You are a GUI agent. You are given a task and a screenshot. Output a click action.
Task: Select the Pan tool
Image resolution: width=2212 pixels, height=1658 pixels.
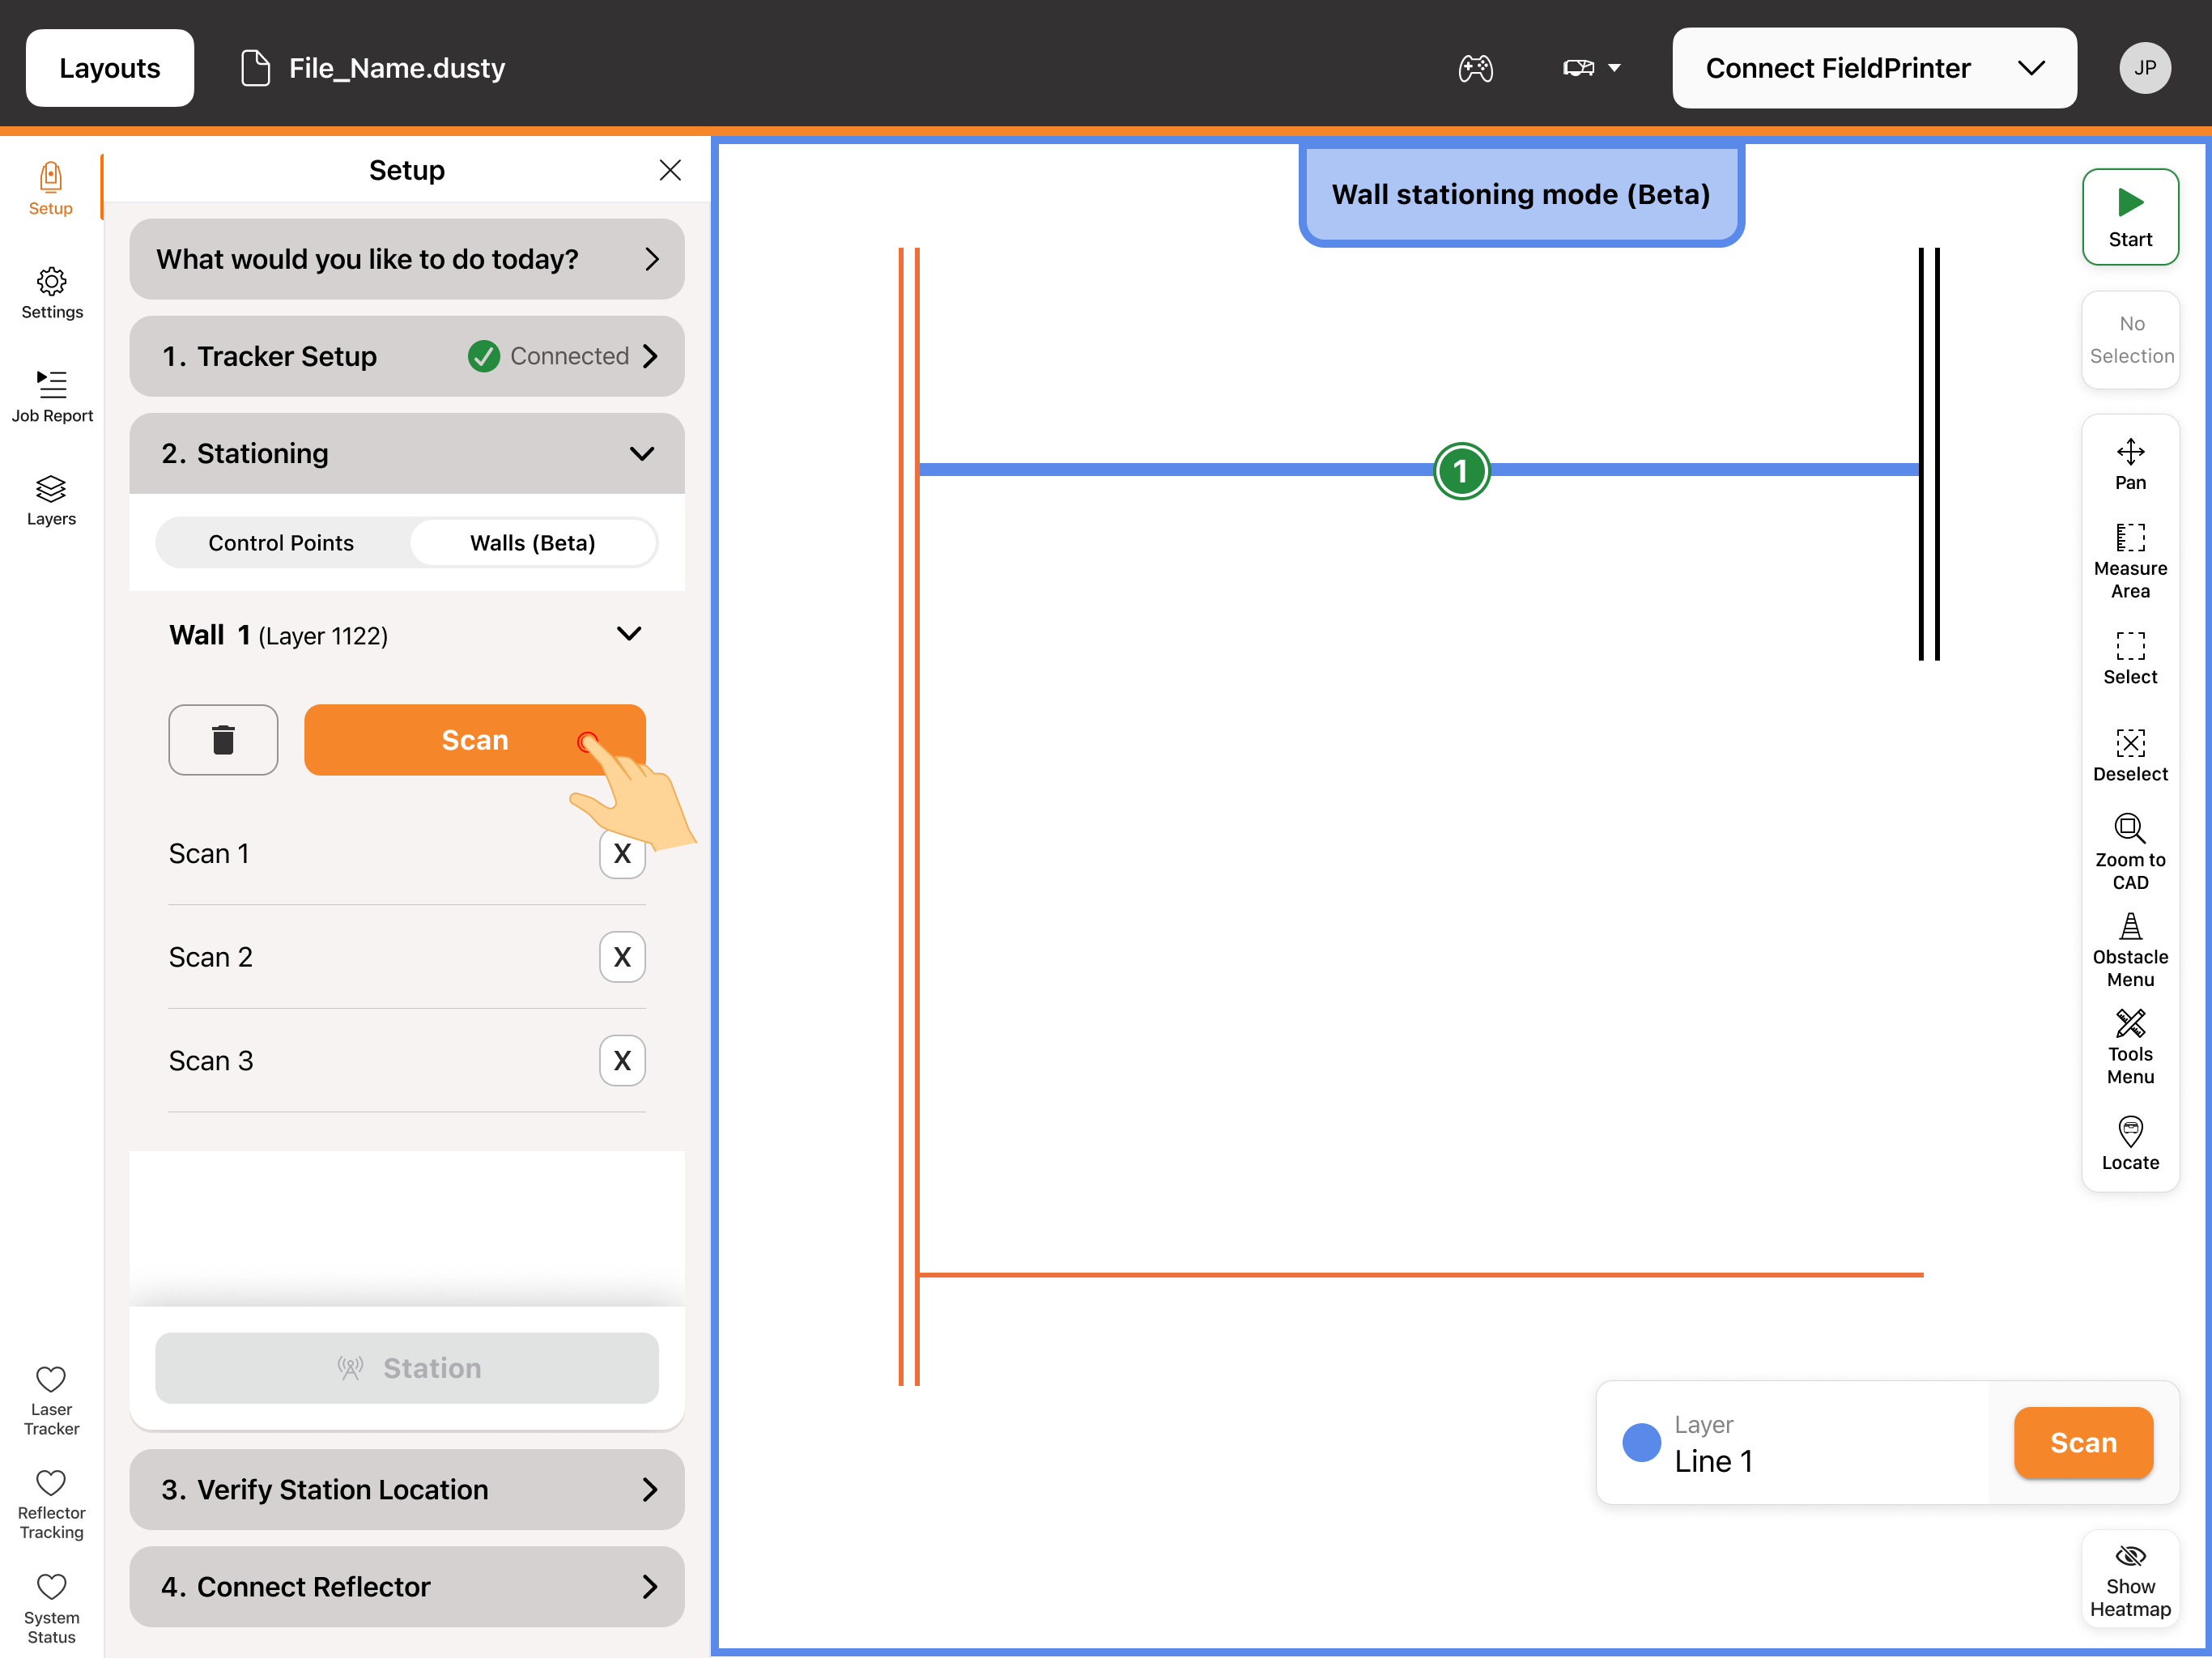click(x=2130, y=464)
